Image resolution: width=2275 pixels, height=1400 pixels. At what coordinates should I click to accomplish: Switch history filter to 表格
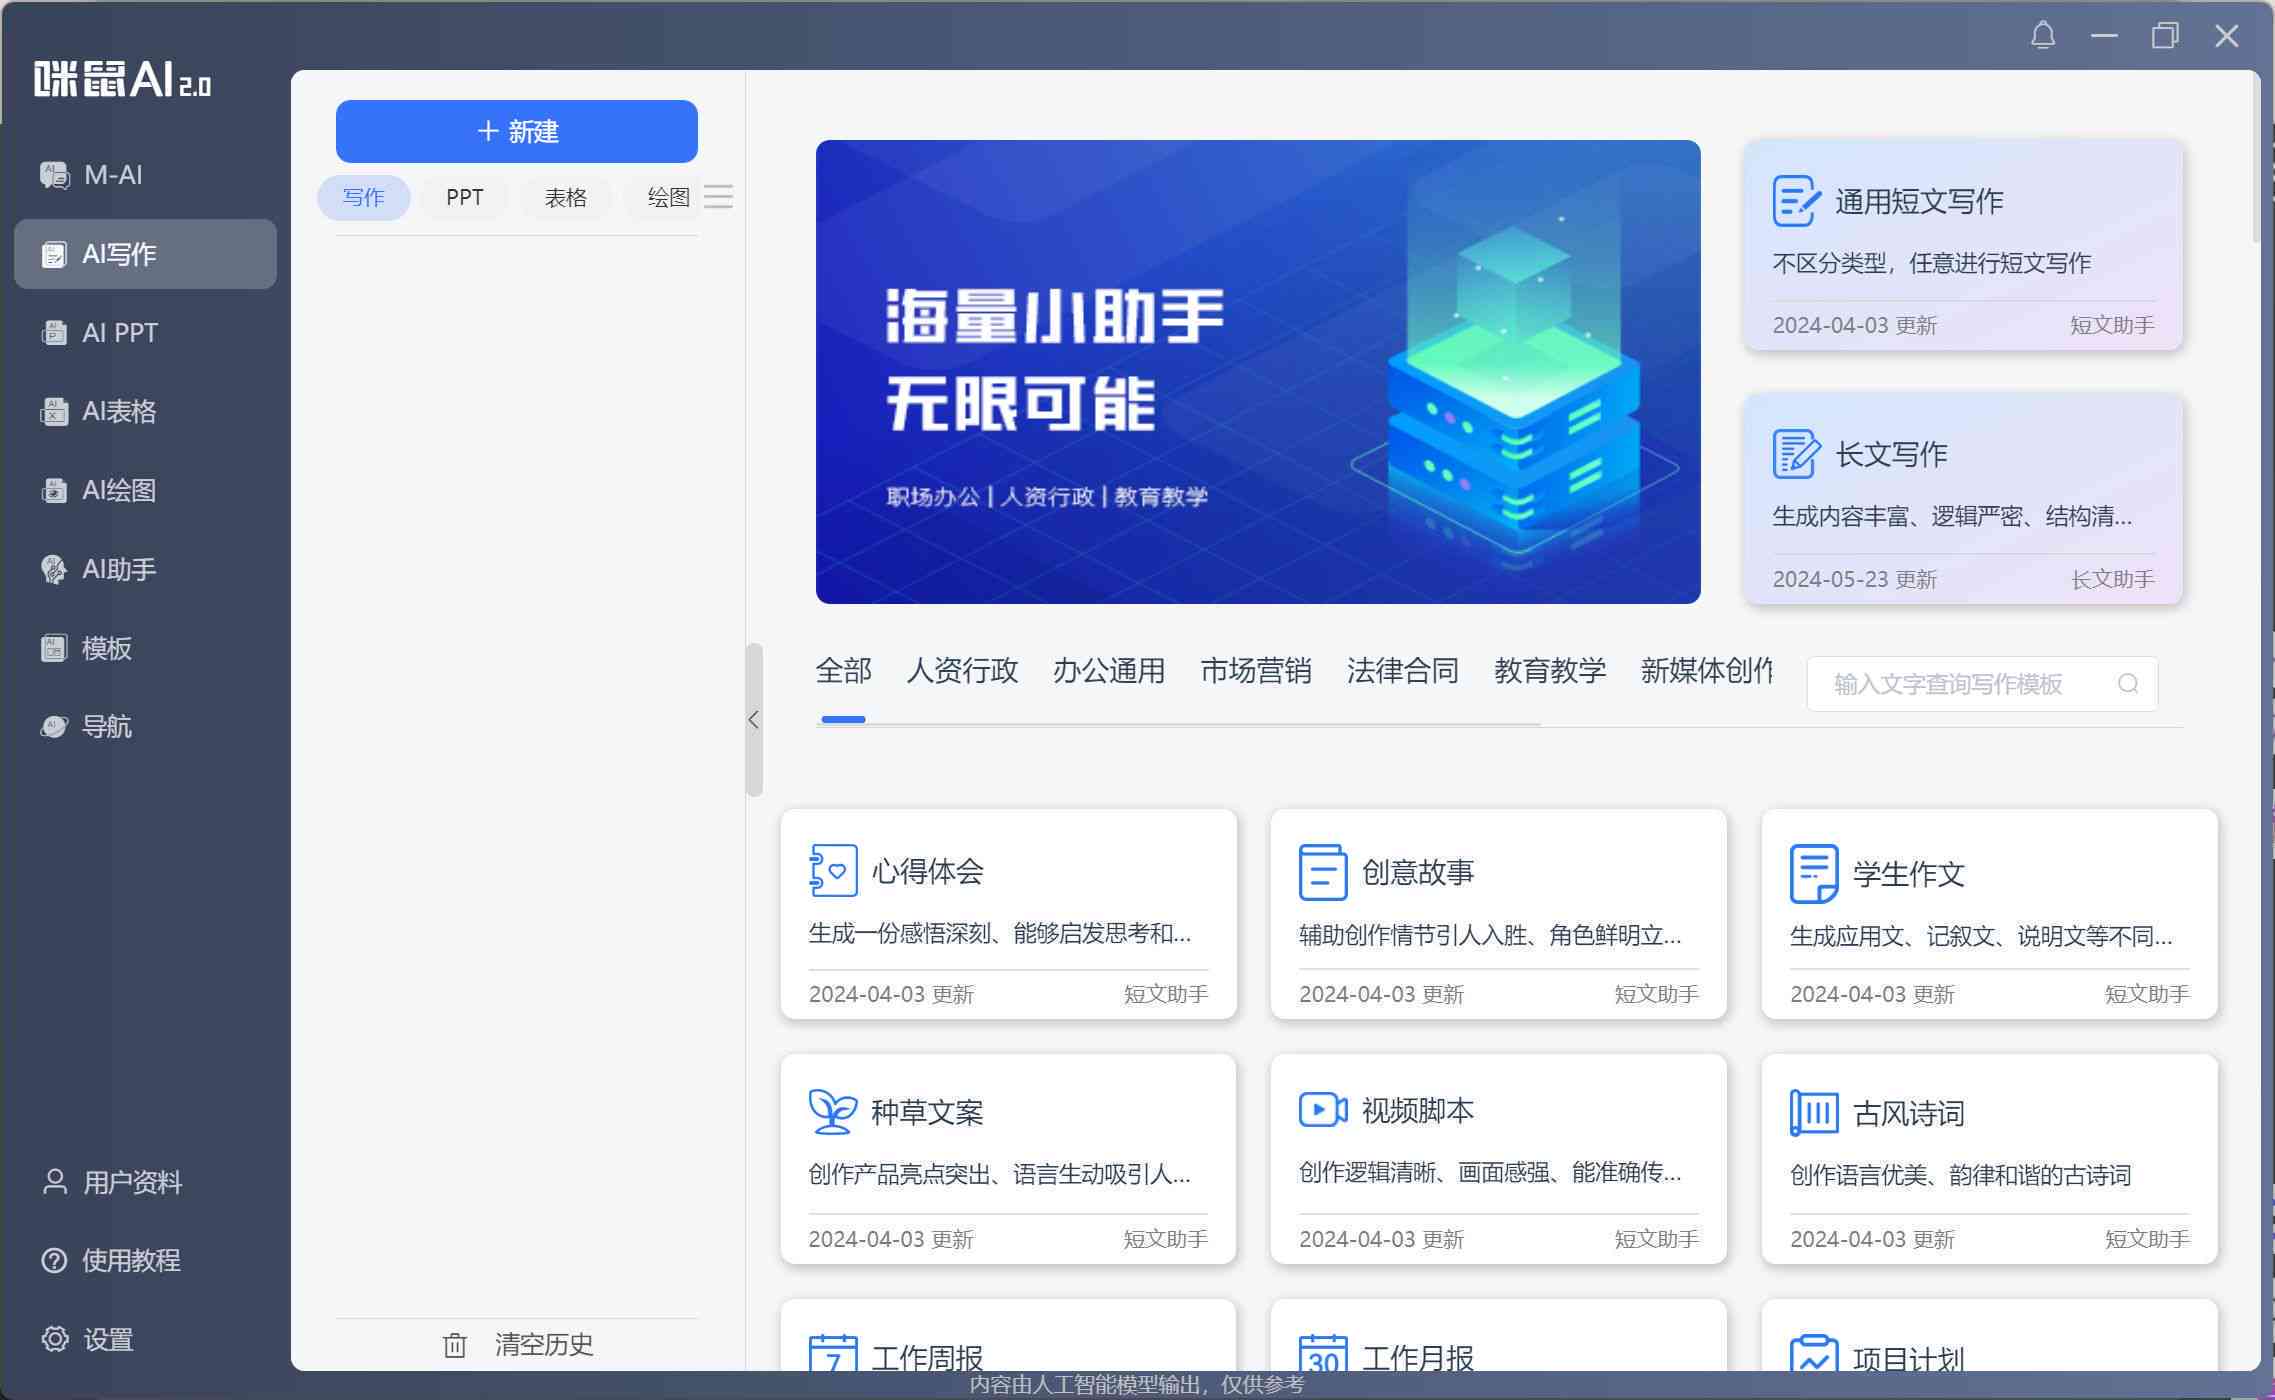(566, 198)
